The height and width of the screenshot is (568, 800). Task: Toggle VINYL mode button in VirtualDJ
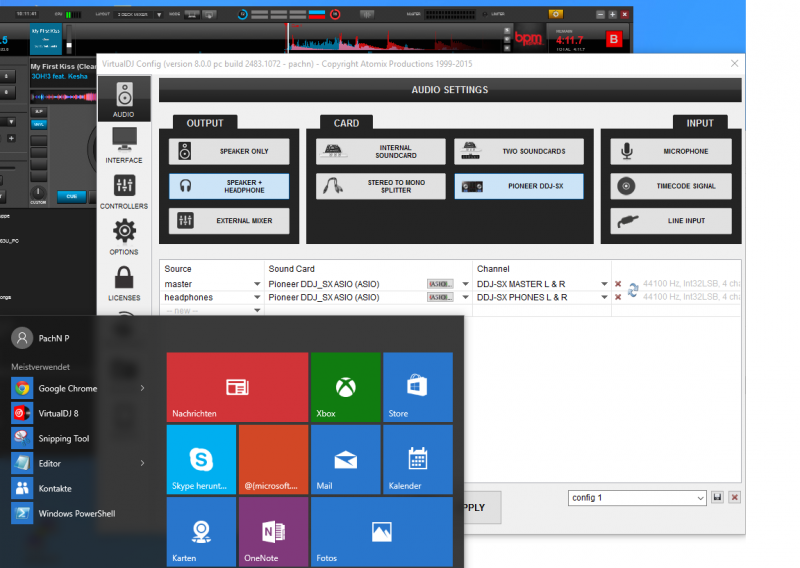point(39,124)
